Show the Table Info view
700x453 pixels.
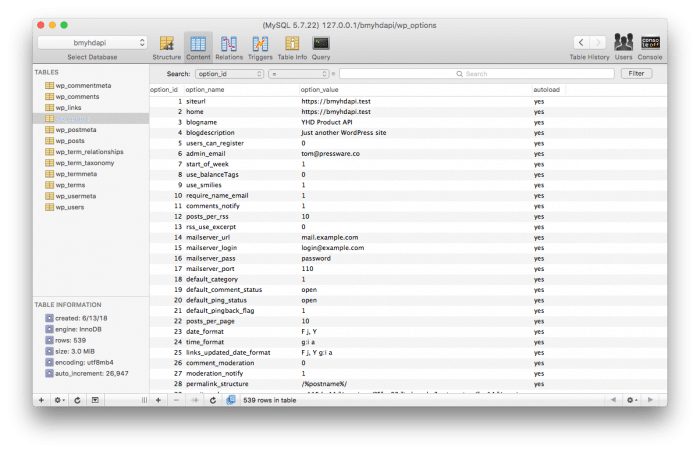292,47
